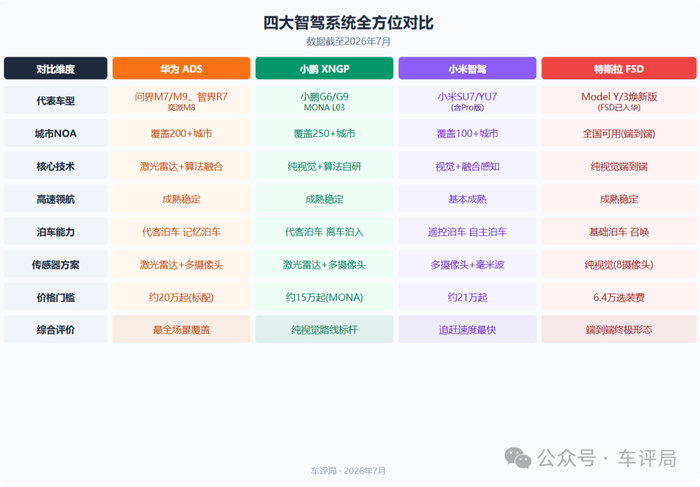Click the cell 约21万起
The height and width of the screenshot is (487, 700).
[x=467, y=297]
